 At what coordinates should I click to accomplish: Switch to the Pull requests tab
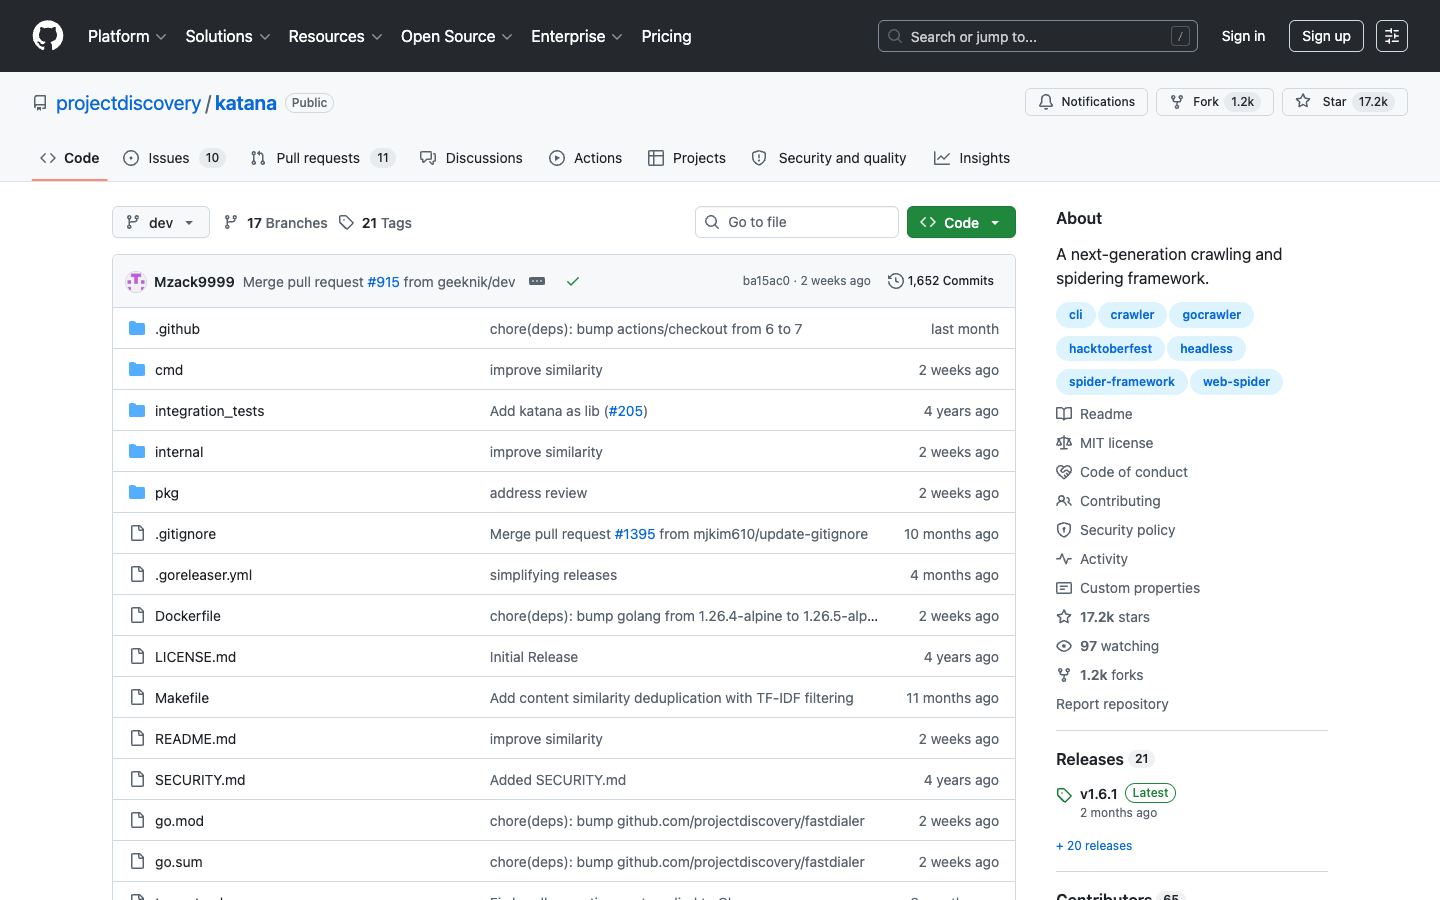coord(323,158)
